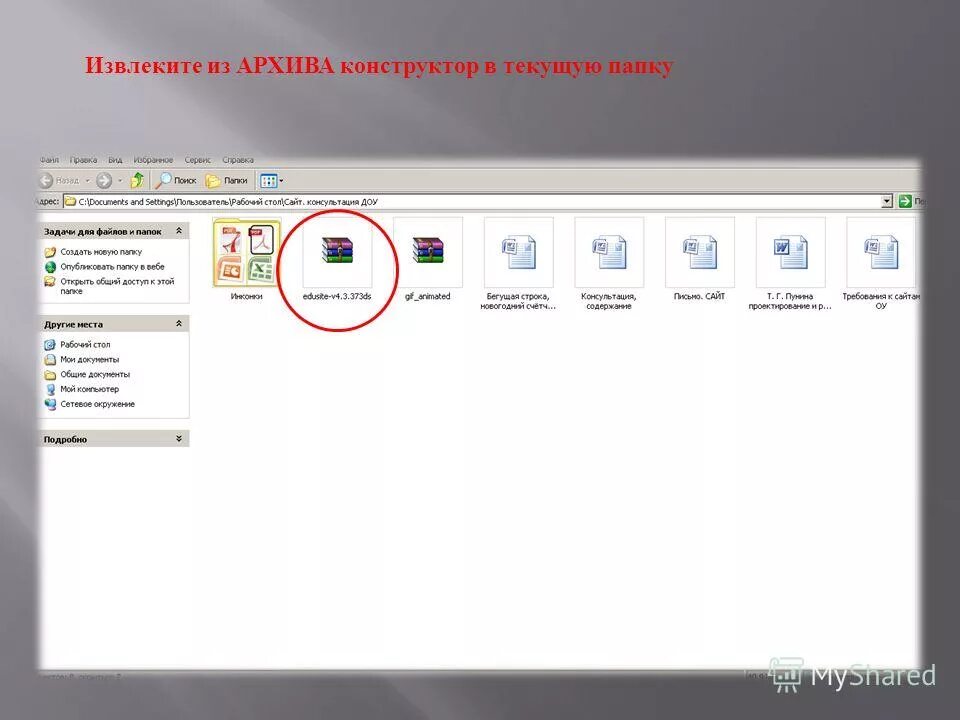Click the Вверх (Up folder) toolbar icon
Image resolution: width=960 pixels, height=720 pixels.
[137, 179]
